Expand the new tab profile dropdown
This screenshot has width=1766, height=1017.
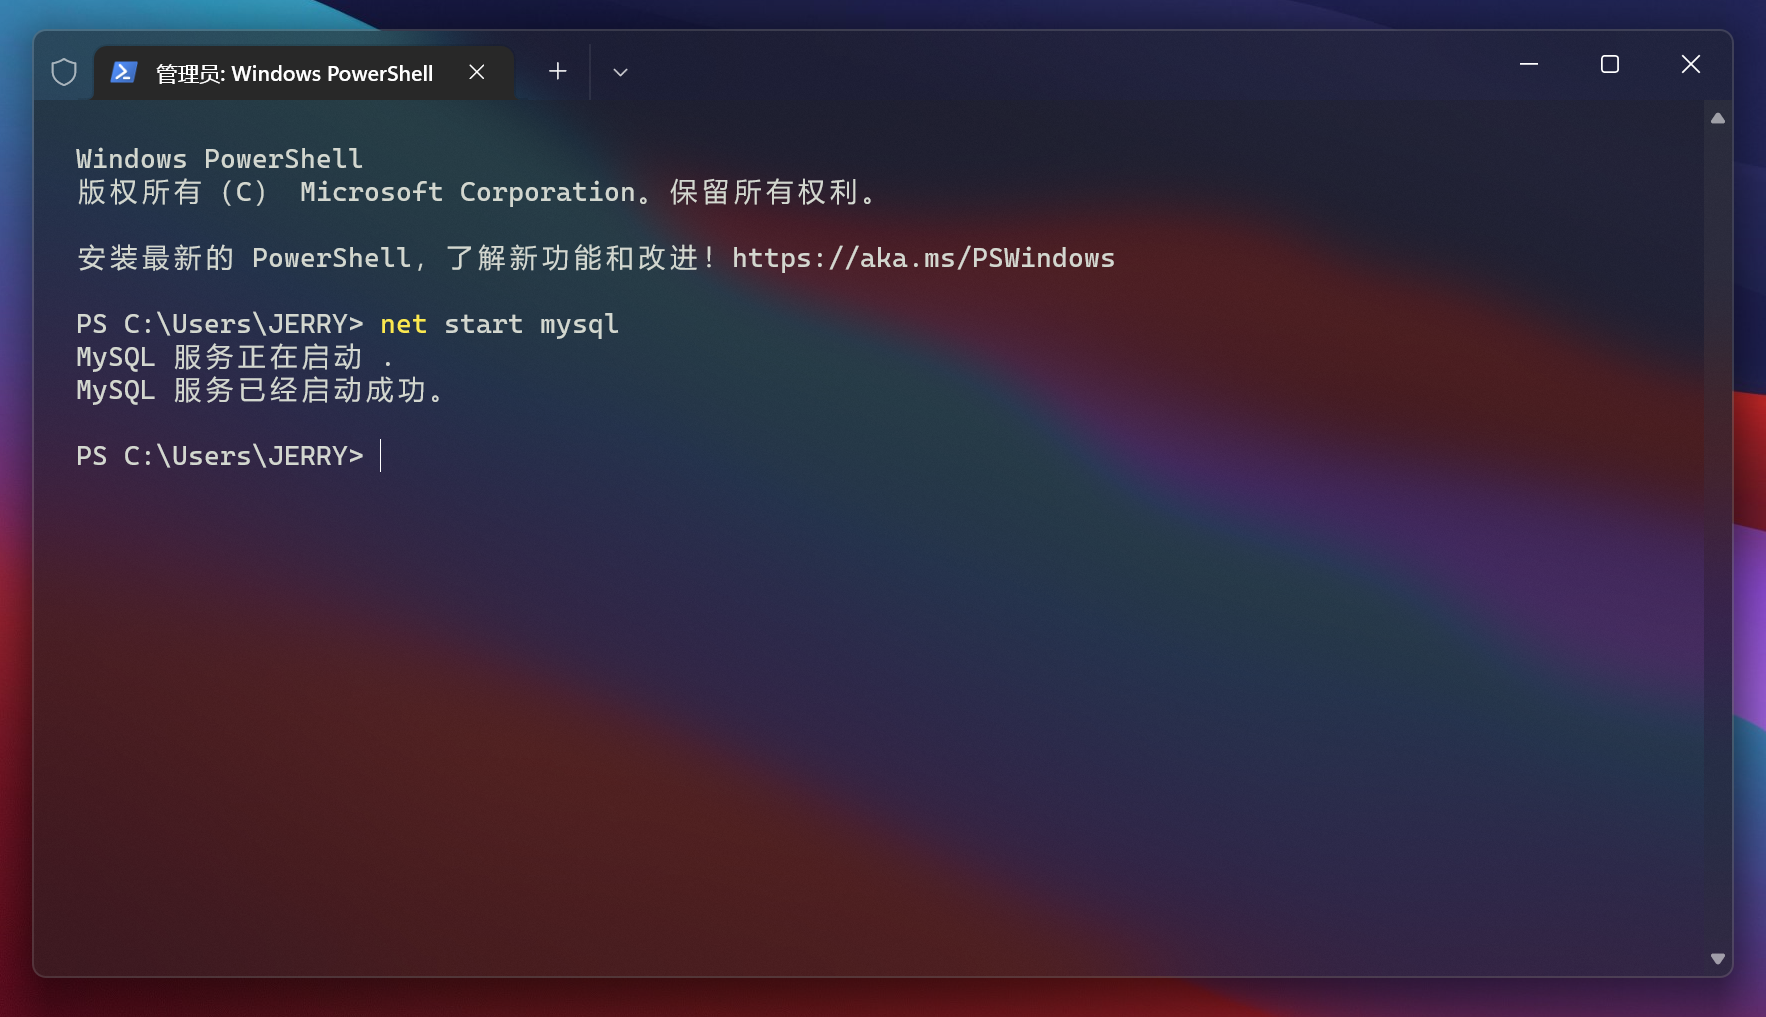620,72
